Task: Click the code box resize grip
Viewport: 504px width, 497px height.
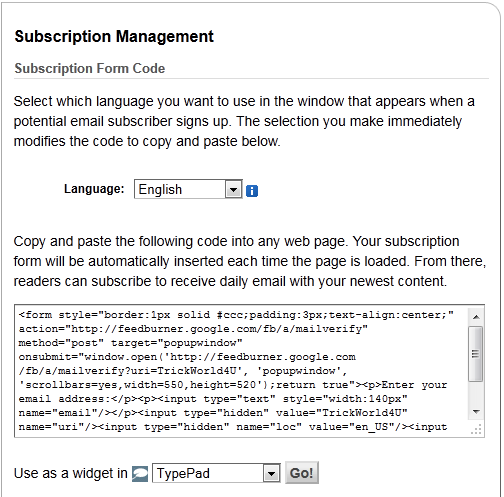Action: [x=477, y=430]
